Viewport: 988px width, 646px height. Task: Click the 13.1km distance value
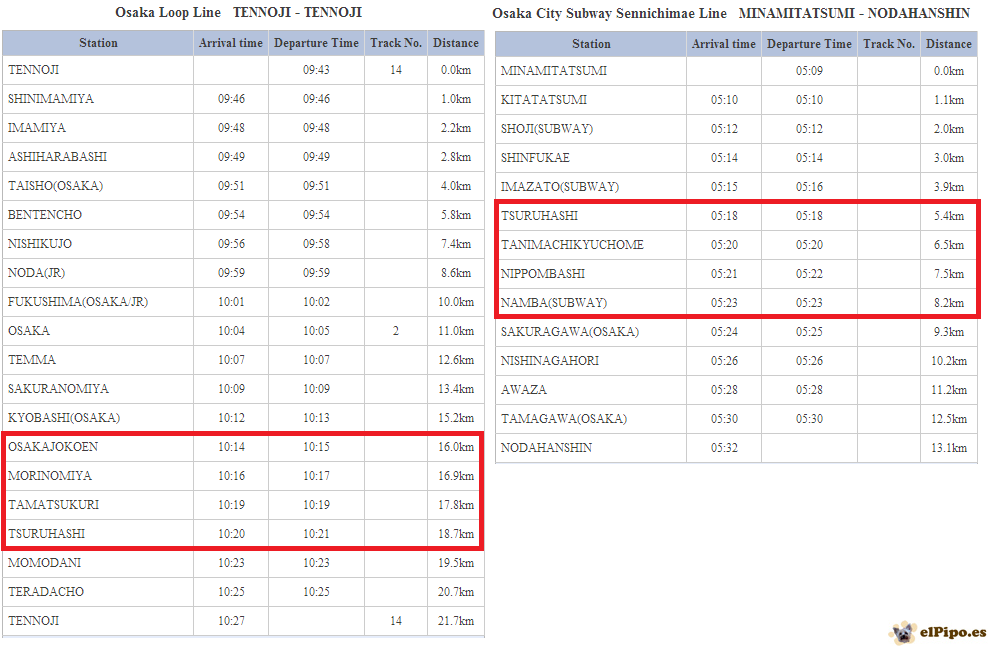point(948,448)
